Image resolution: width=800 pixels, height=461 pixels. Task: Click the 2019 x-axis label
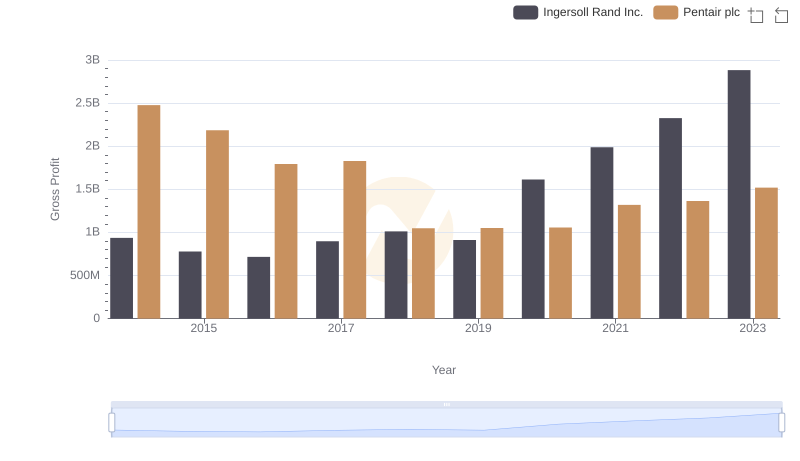click(478, 328)
